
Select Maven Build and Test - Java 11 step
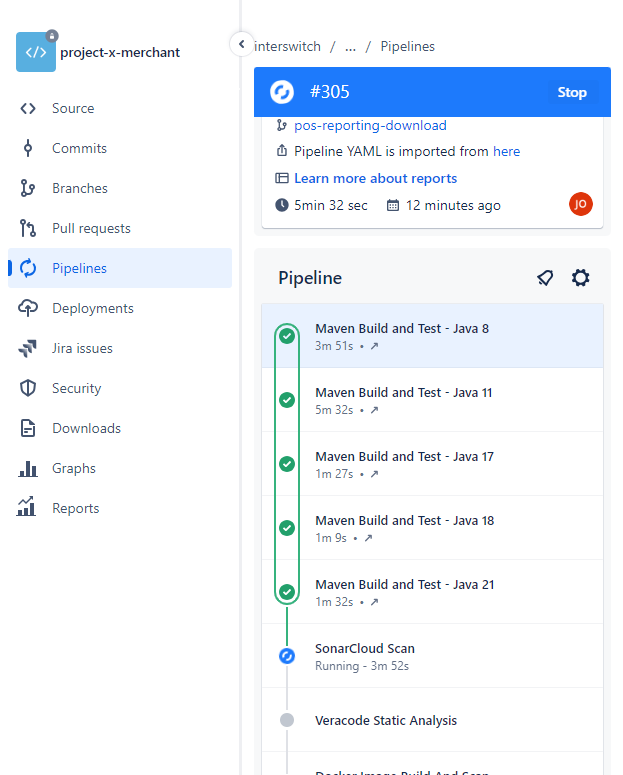coord(403,392)
